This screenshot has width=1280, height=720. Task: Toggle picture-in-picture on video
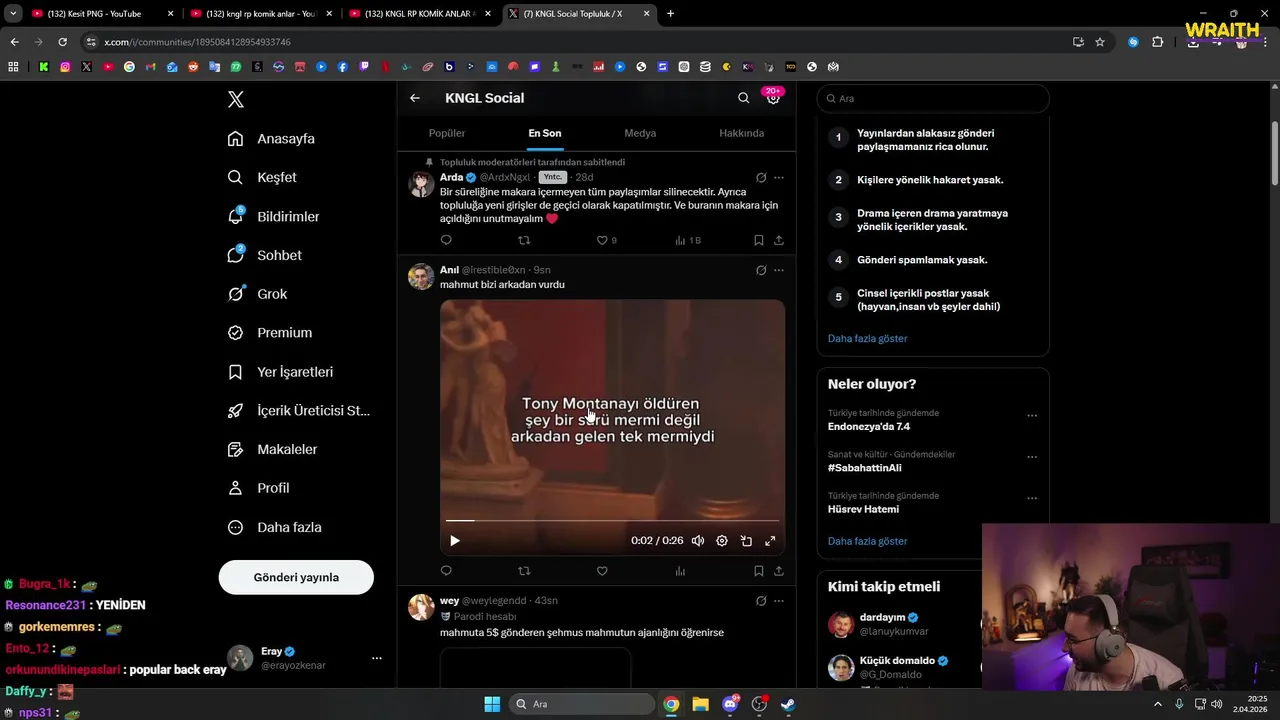746,541
